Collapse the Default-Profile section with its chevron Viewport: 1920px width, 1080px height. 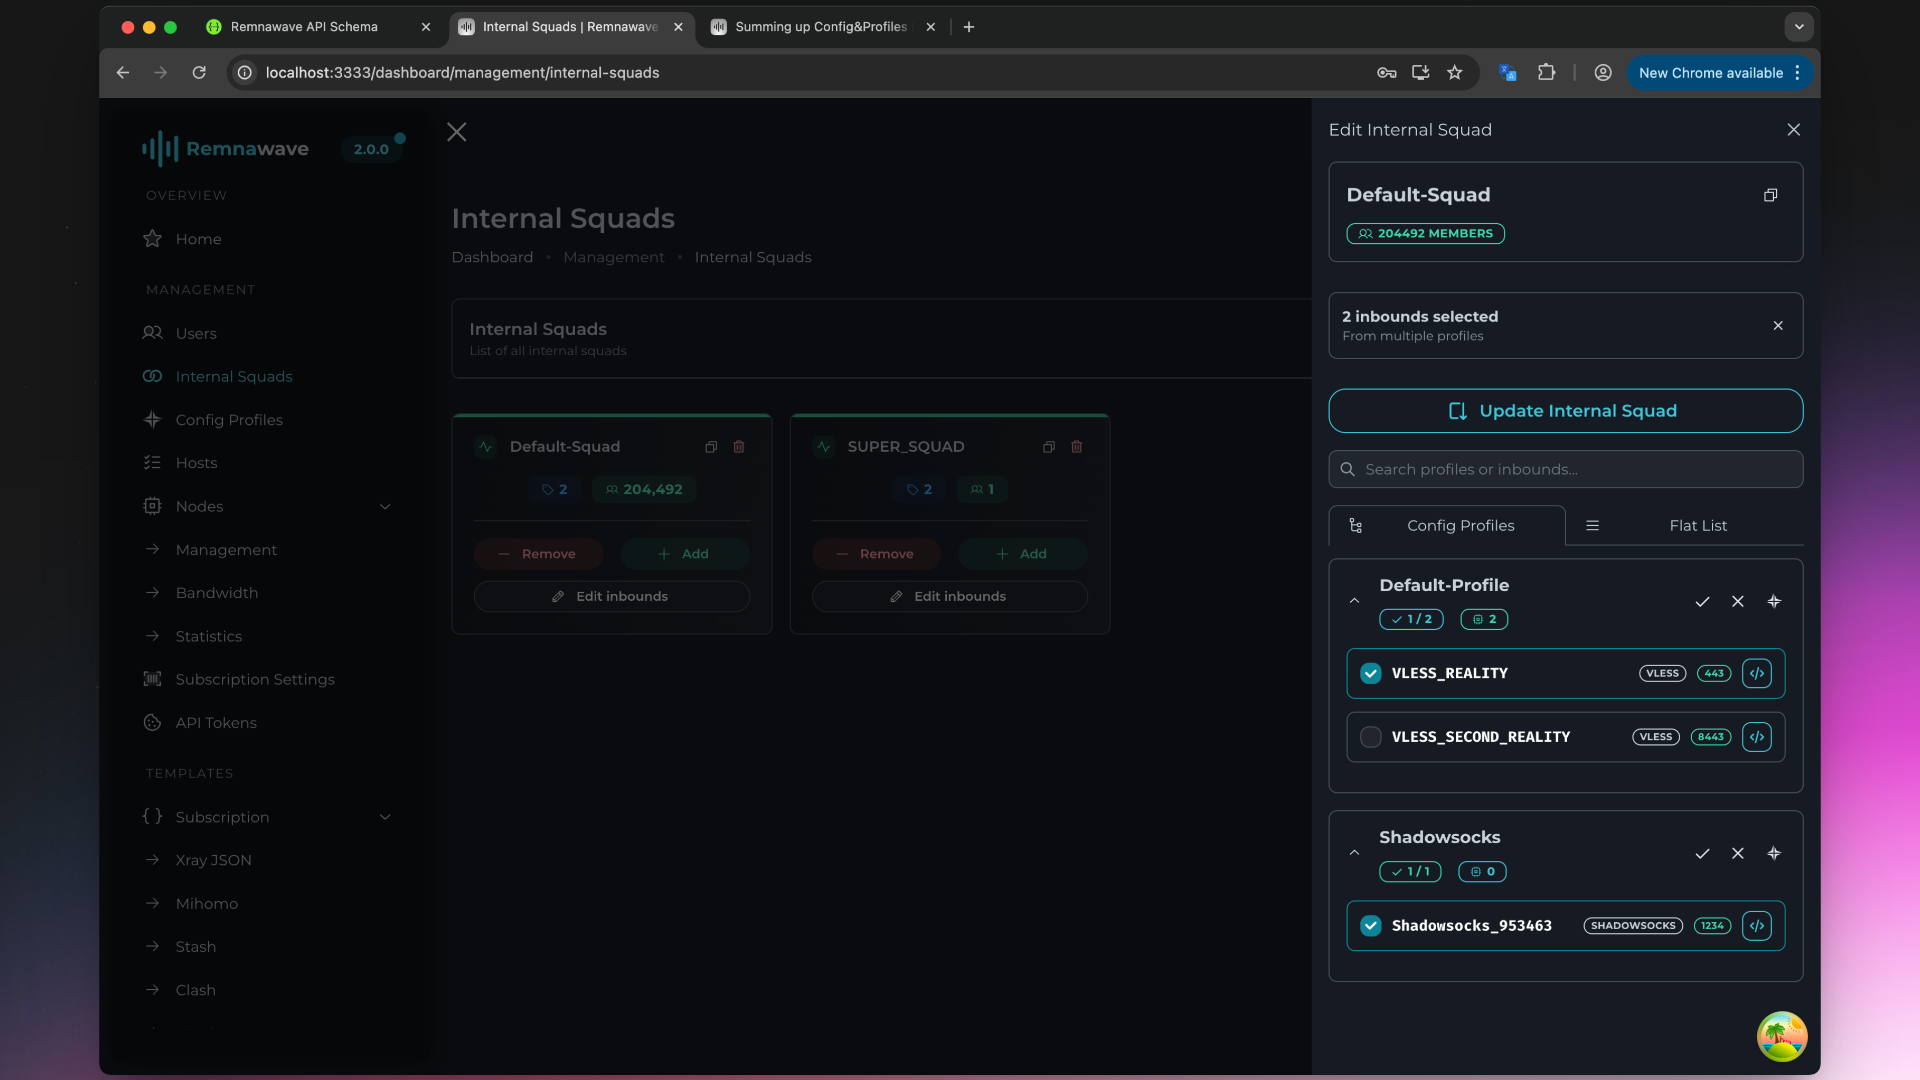point(1354,601)
